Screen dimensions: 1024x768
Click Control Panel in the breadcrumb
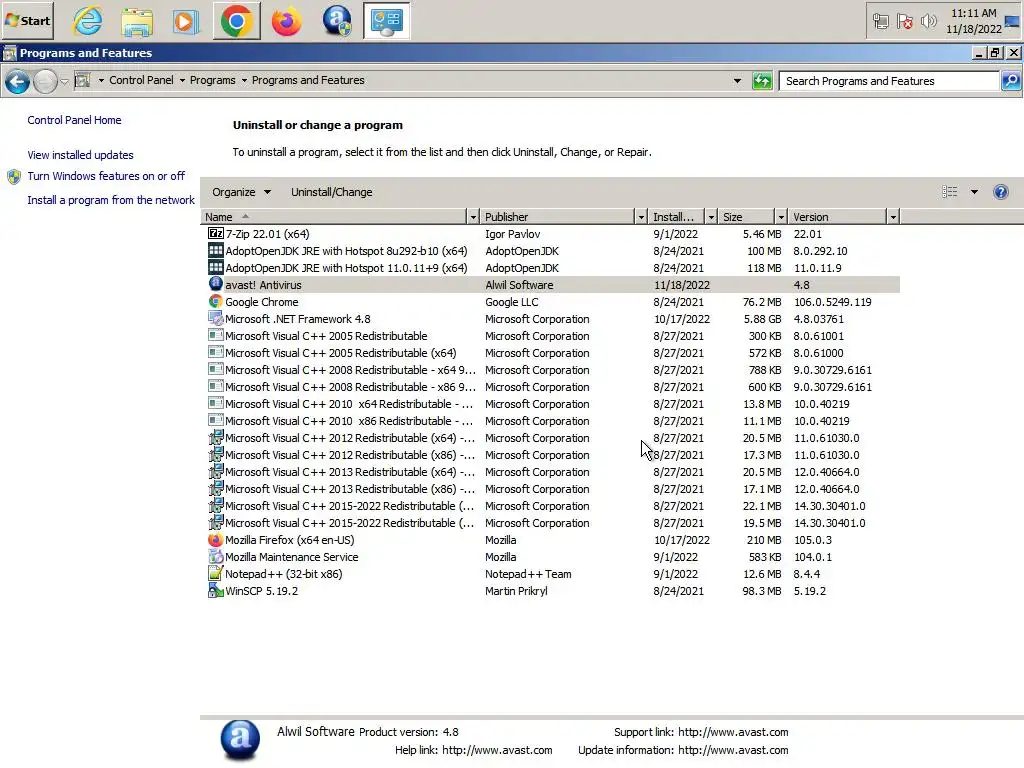tap(141, 80)
